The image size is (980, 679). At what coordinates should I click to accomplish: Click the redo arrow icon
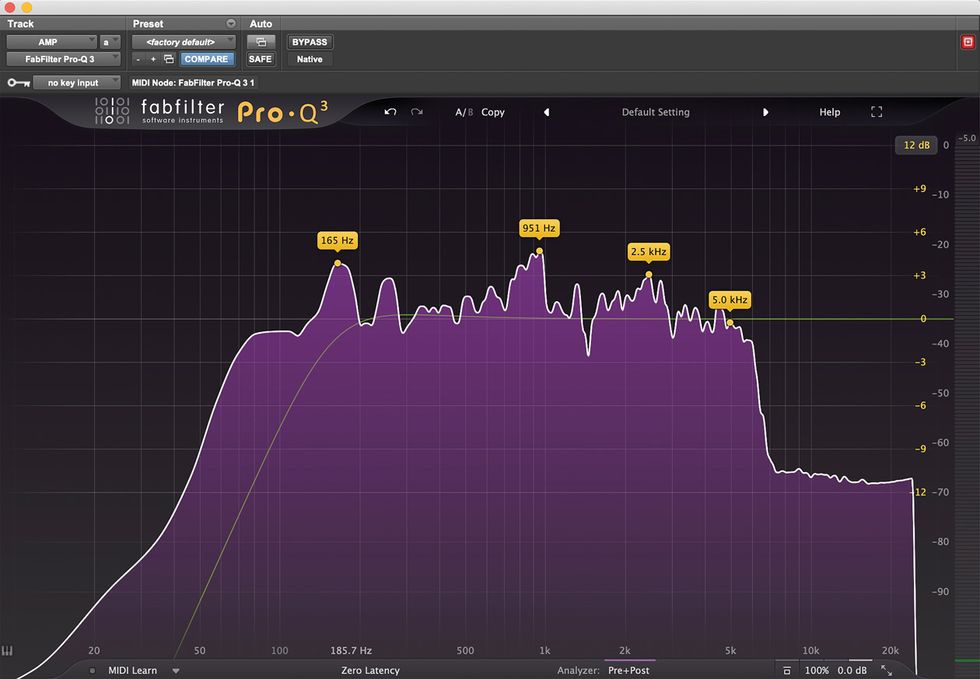pyautogui.click(x=417, y=112)
